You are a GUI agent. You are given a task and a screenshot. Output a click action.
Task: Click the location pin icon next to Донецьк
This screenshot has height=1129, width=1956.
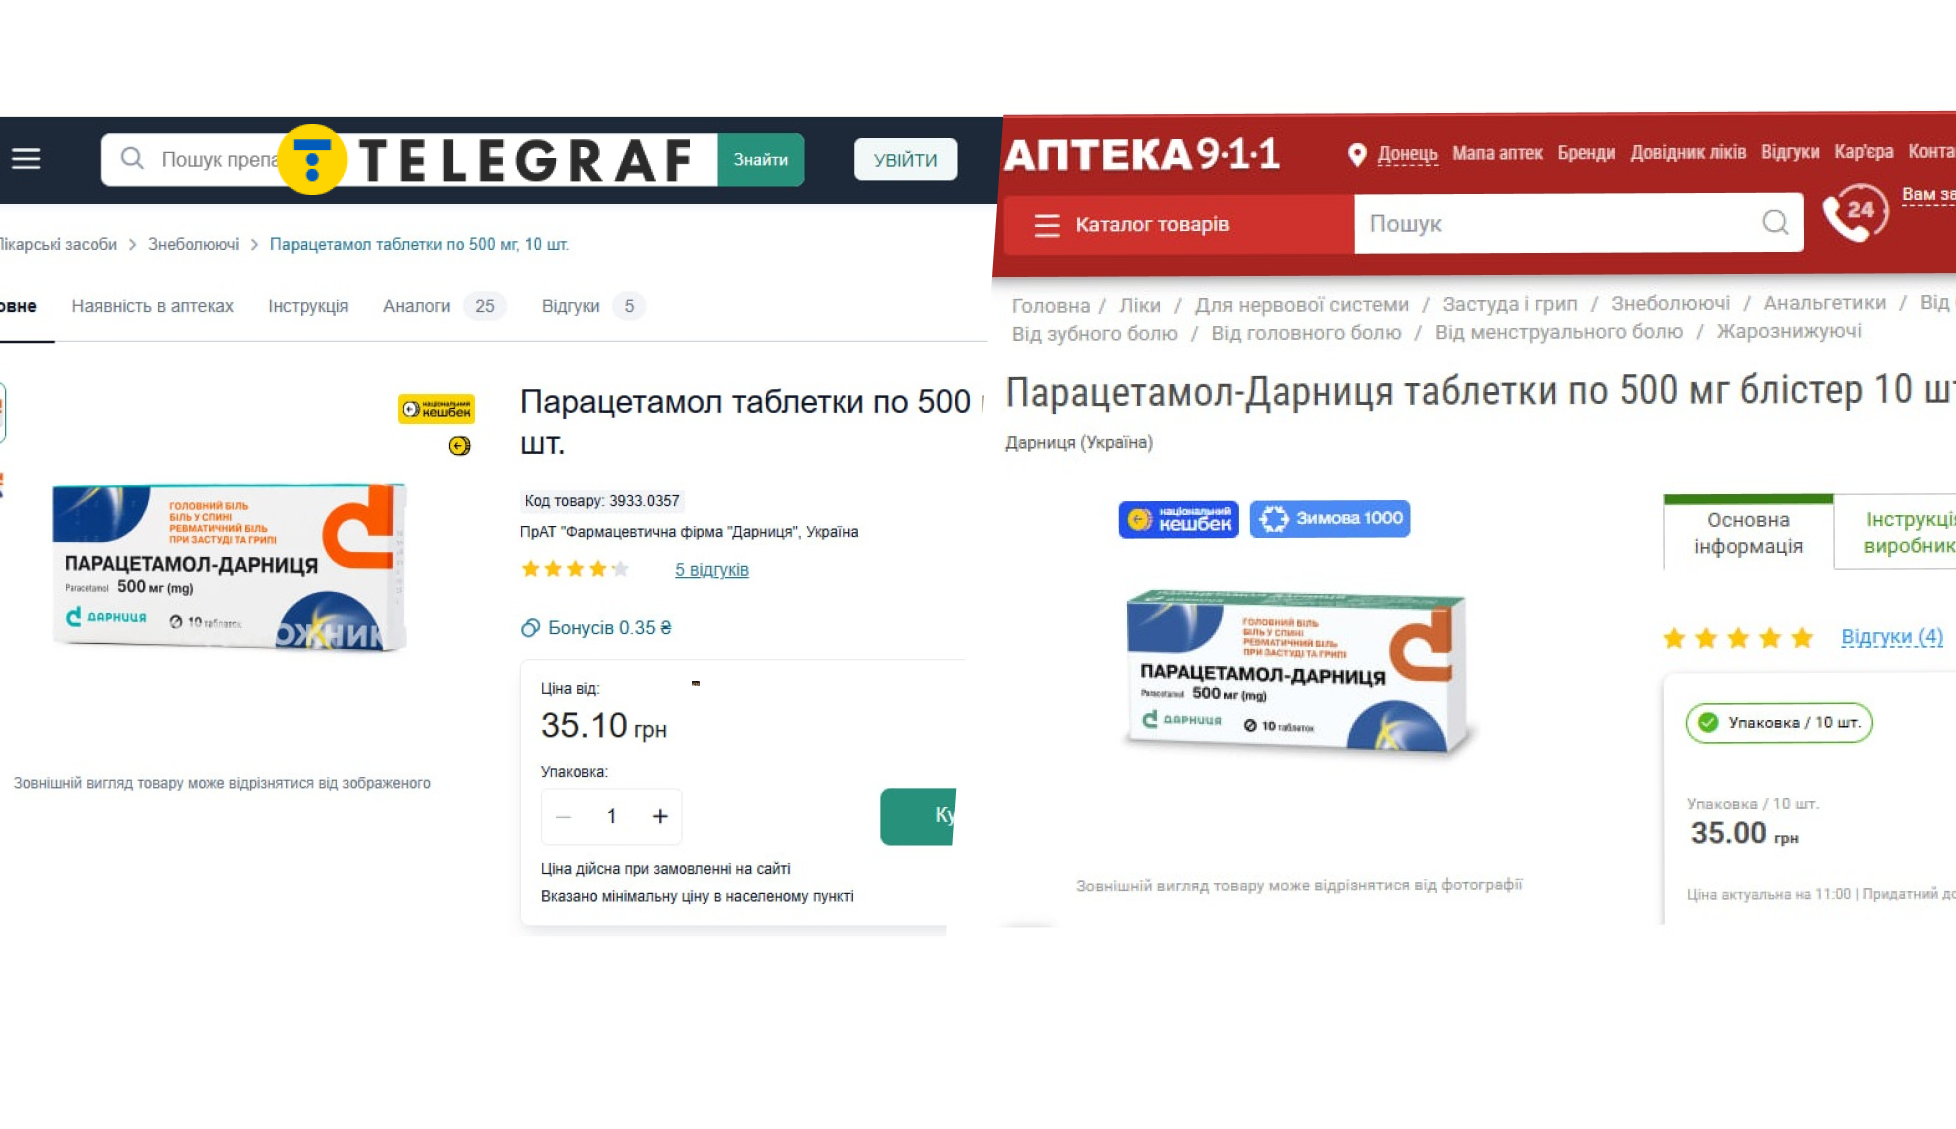1357,154
